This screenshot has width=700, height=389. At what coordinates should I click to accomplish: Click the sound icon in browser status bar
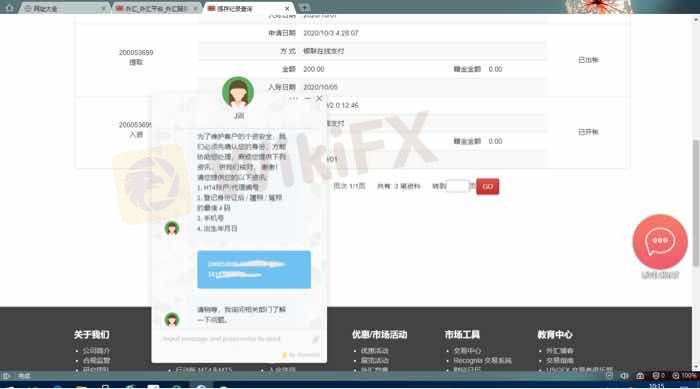point(624,376)
